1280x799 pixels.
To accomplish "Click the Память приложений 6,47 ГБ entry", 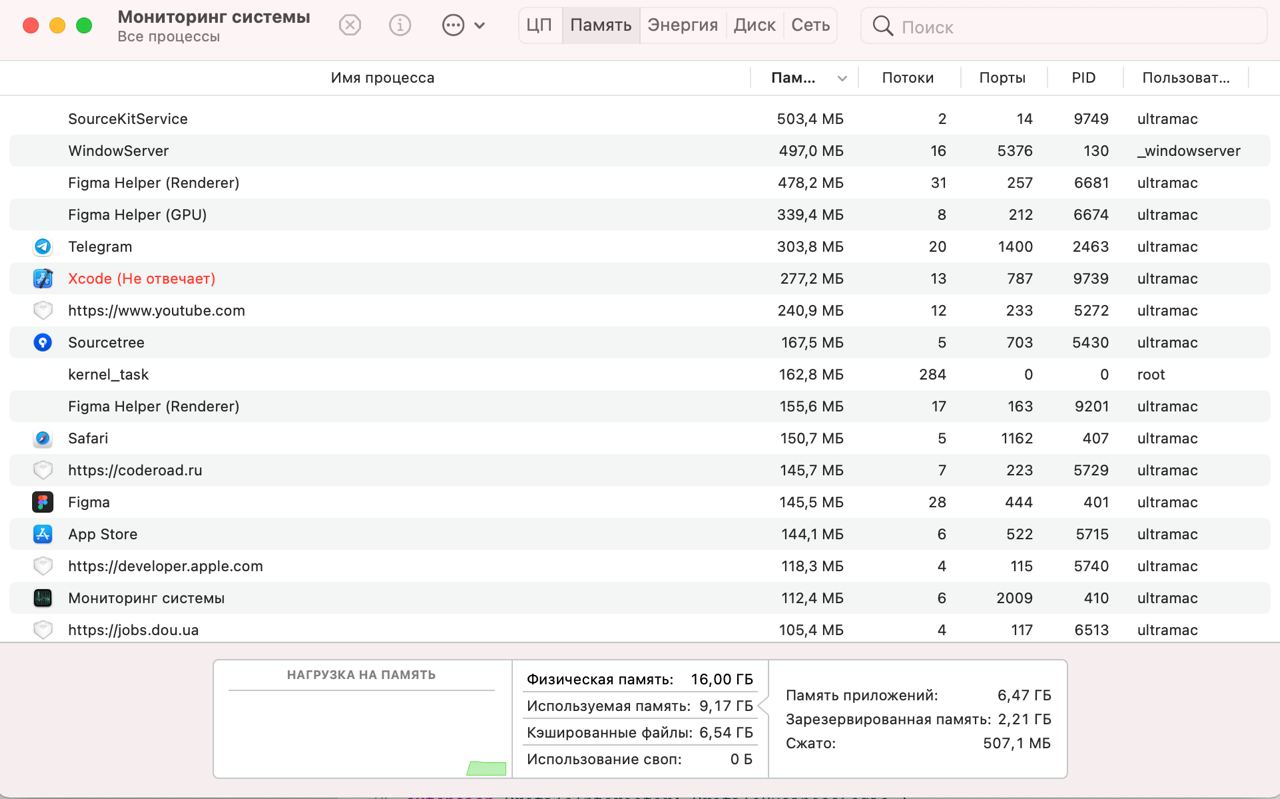I will 918,695.
